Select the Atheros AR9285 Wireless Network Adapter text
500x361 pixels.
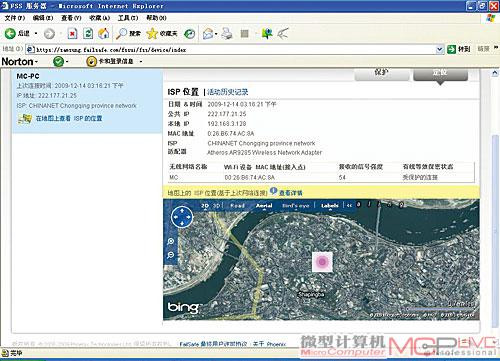[265, 153]
